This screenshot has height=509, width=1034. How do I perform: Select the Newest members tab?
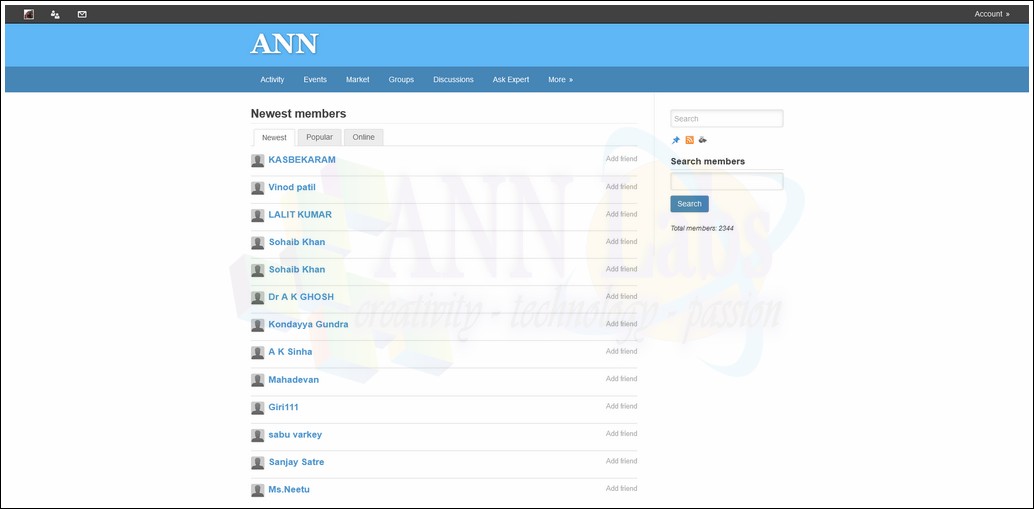(x=274, y=137)
